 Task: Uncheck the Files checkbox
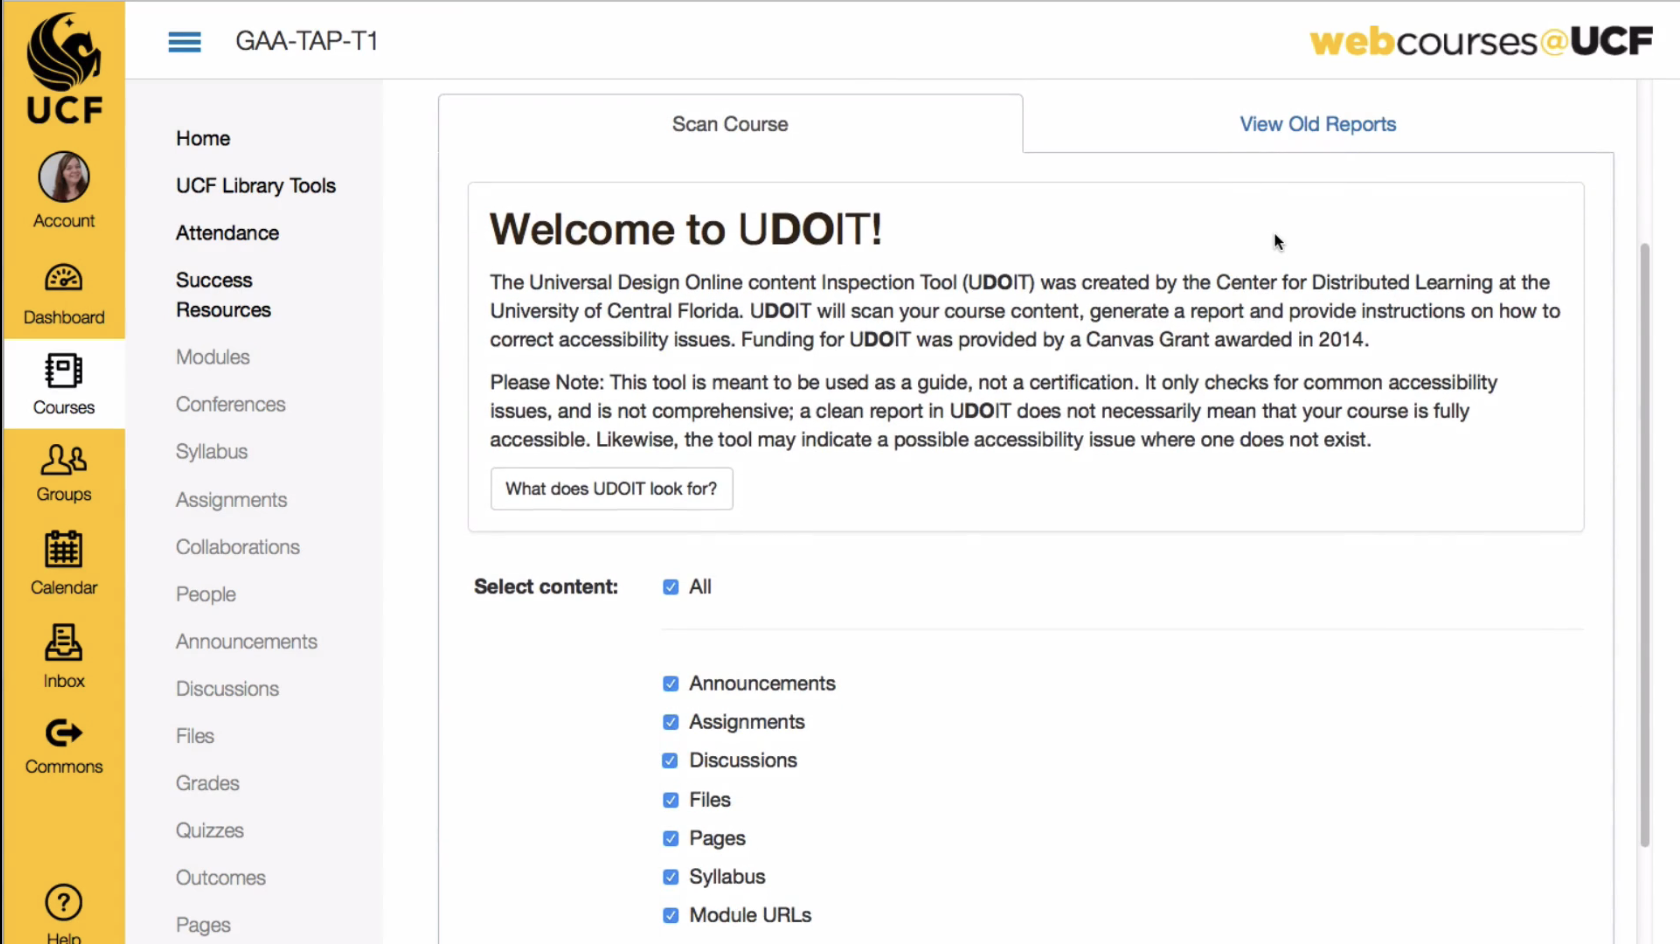pos(670,800)
